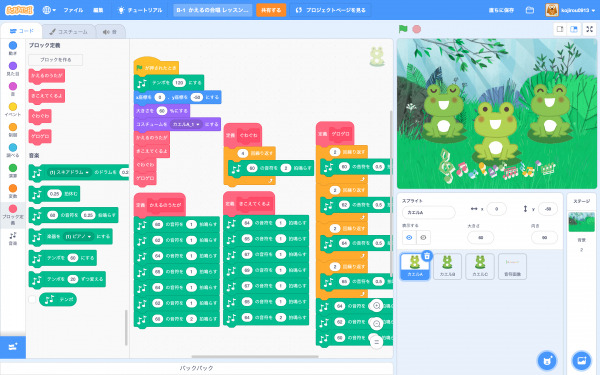Open the choose a backdrop button

(581, 360)
